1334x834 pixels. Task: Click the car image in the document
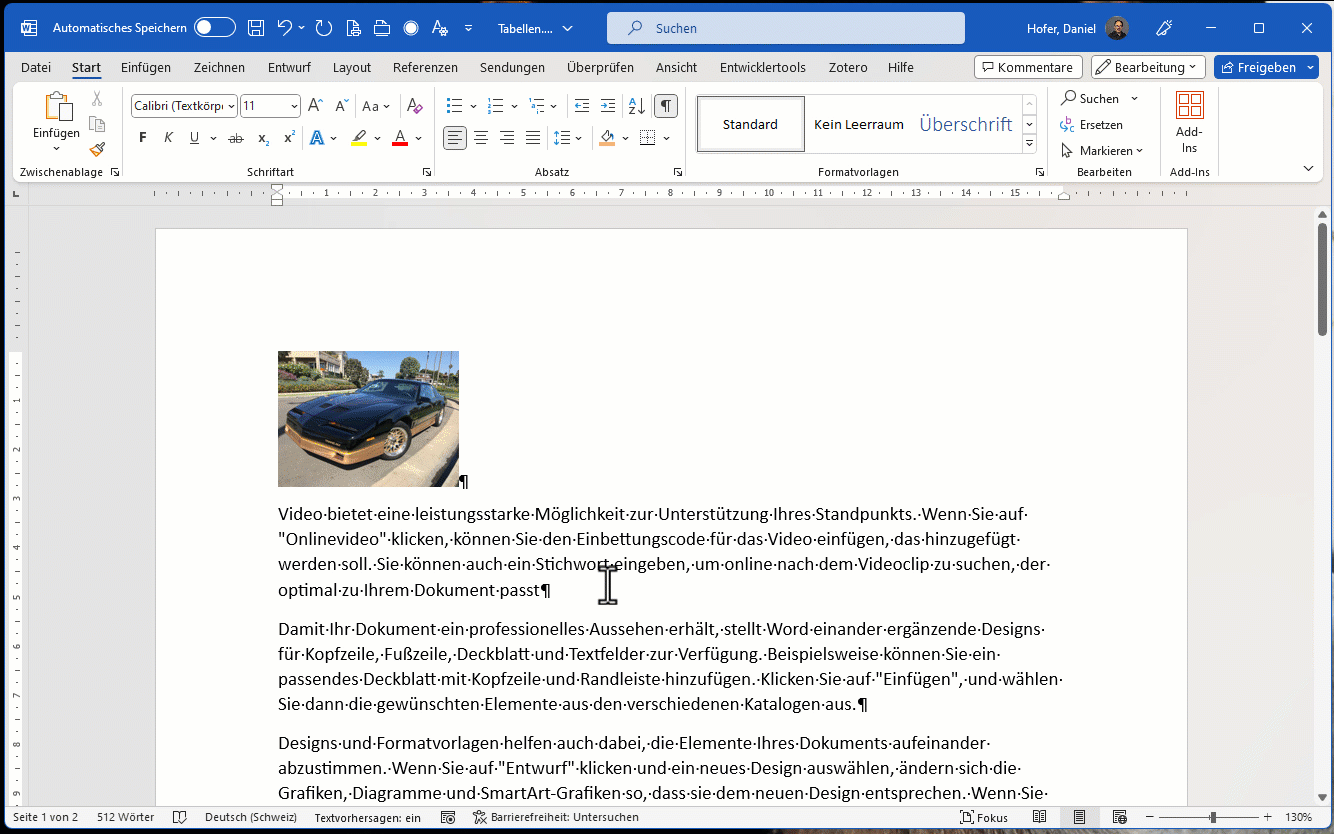point(368,419)
